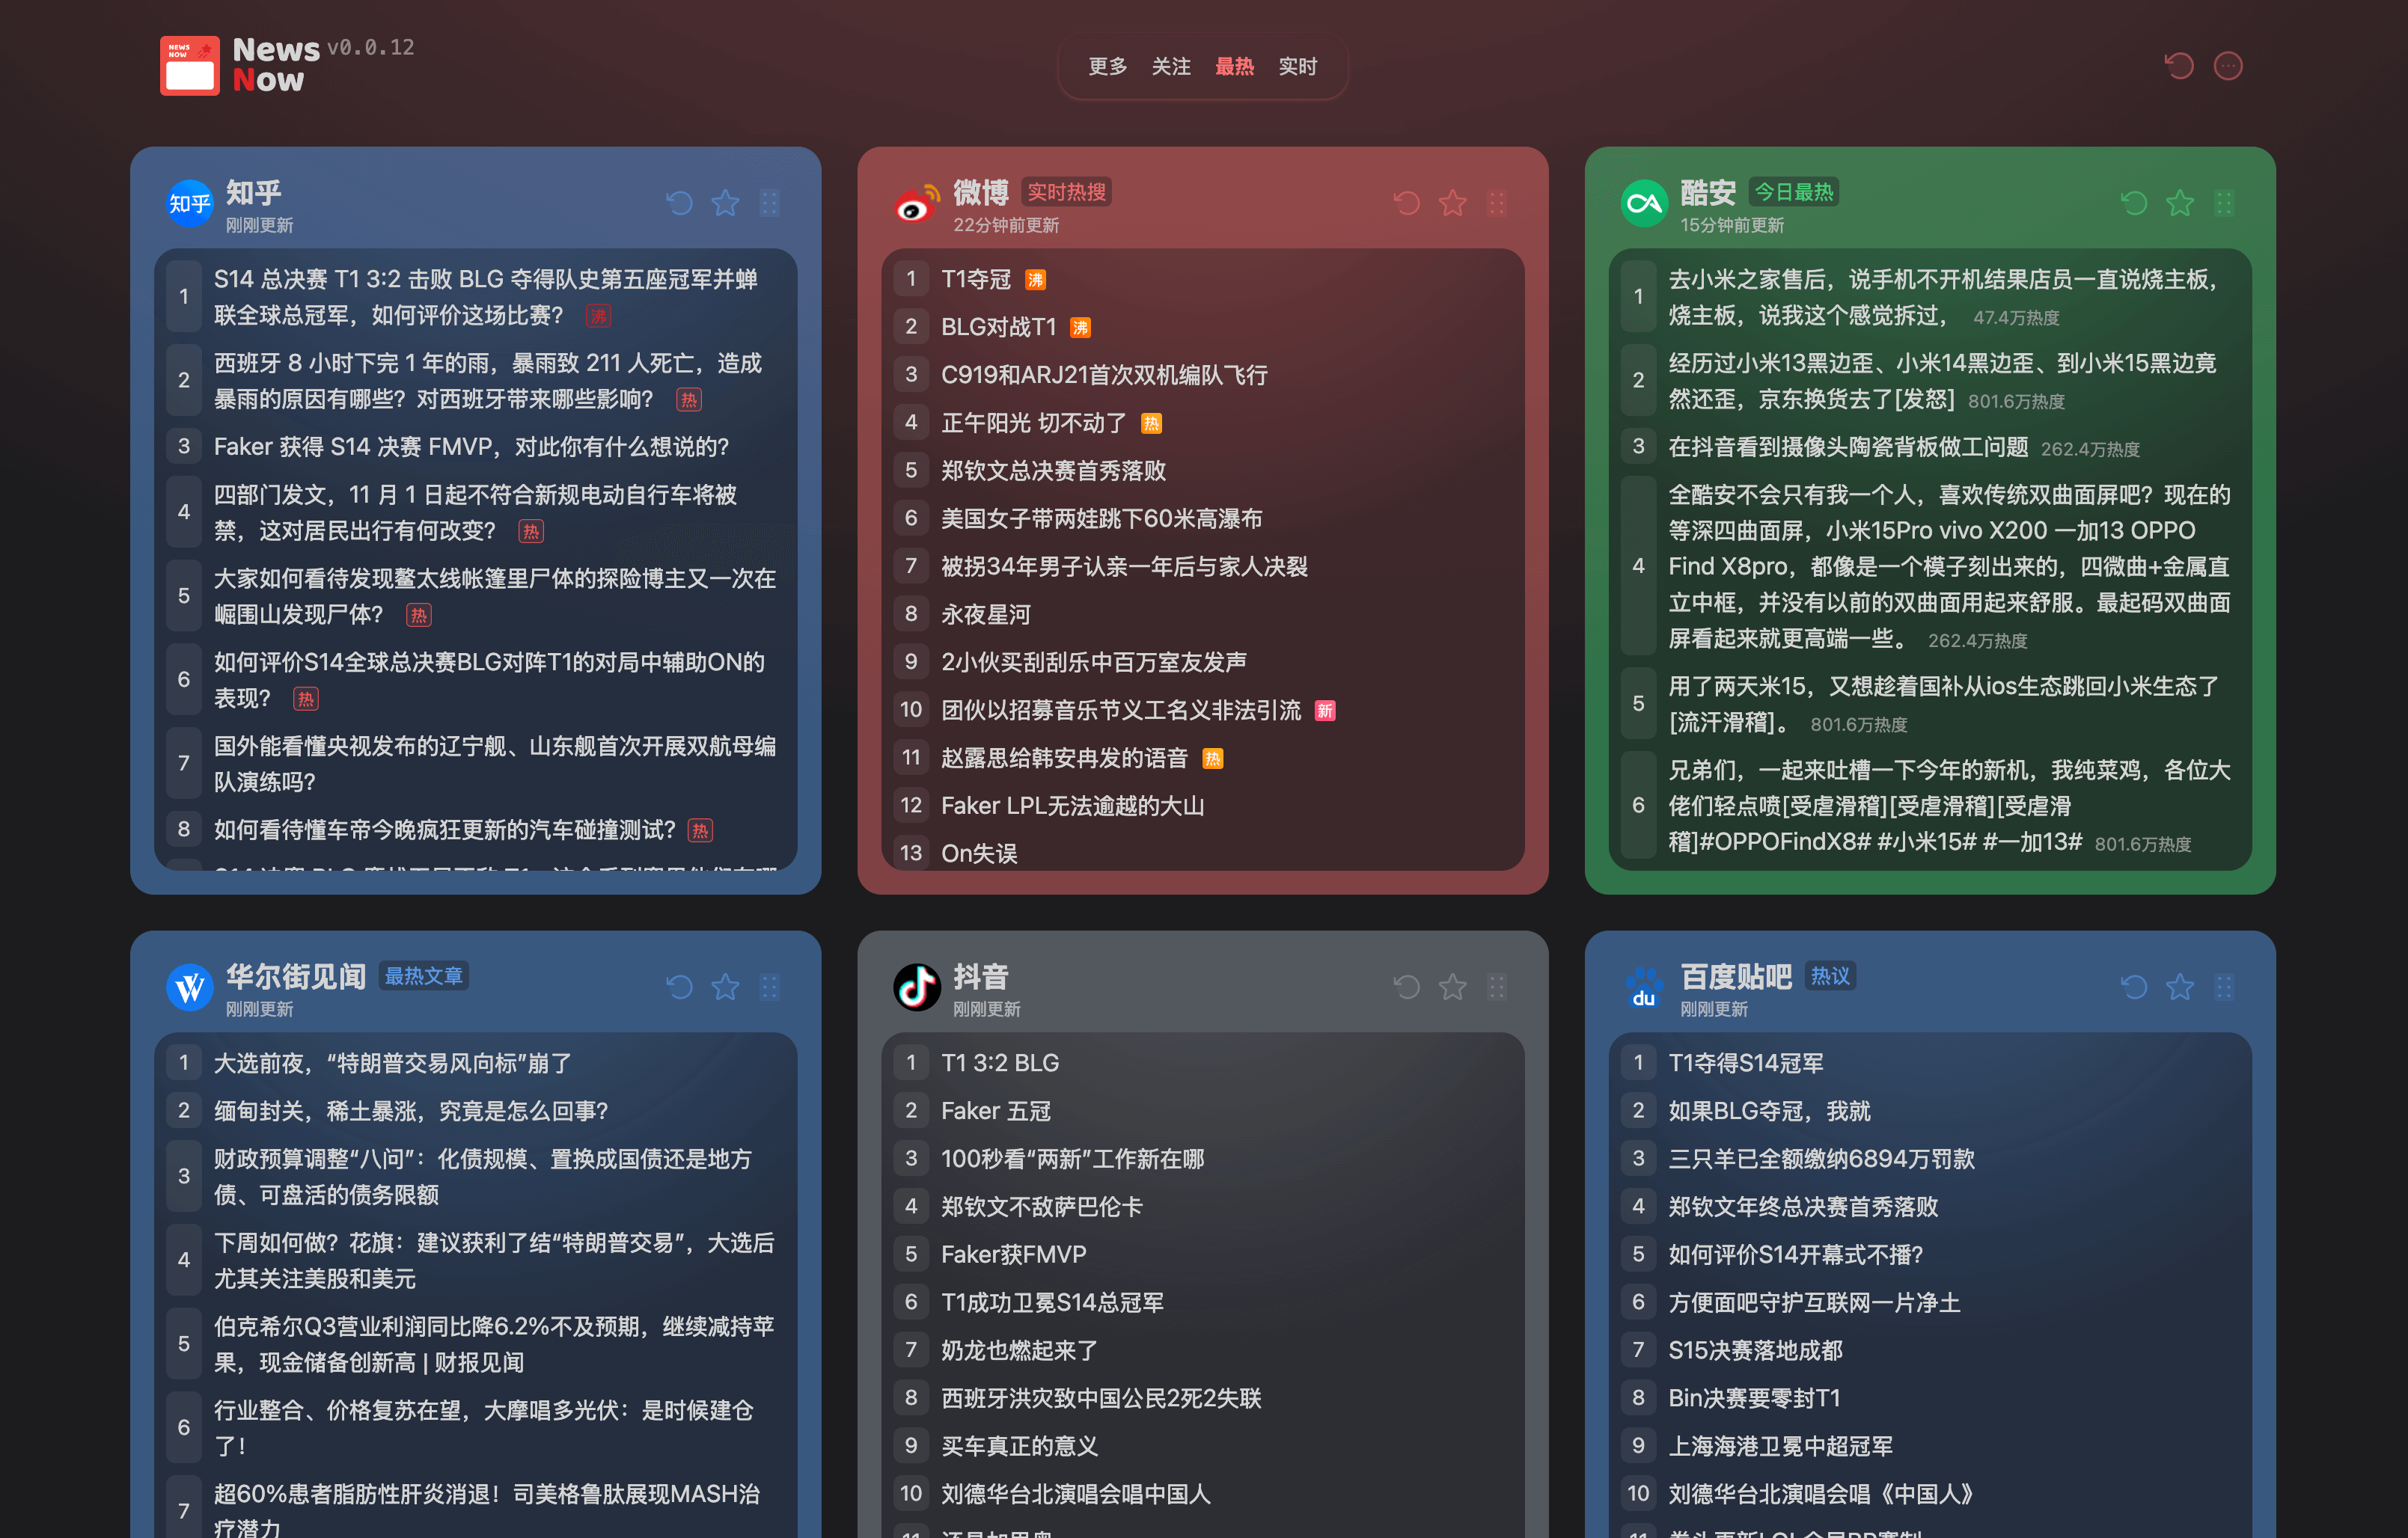
Task: Refresh the 微博 card
Action: pos(1407,203)
